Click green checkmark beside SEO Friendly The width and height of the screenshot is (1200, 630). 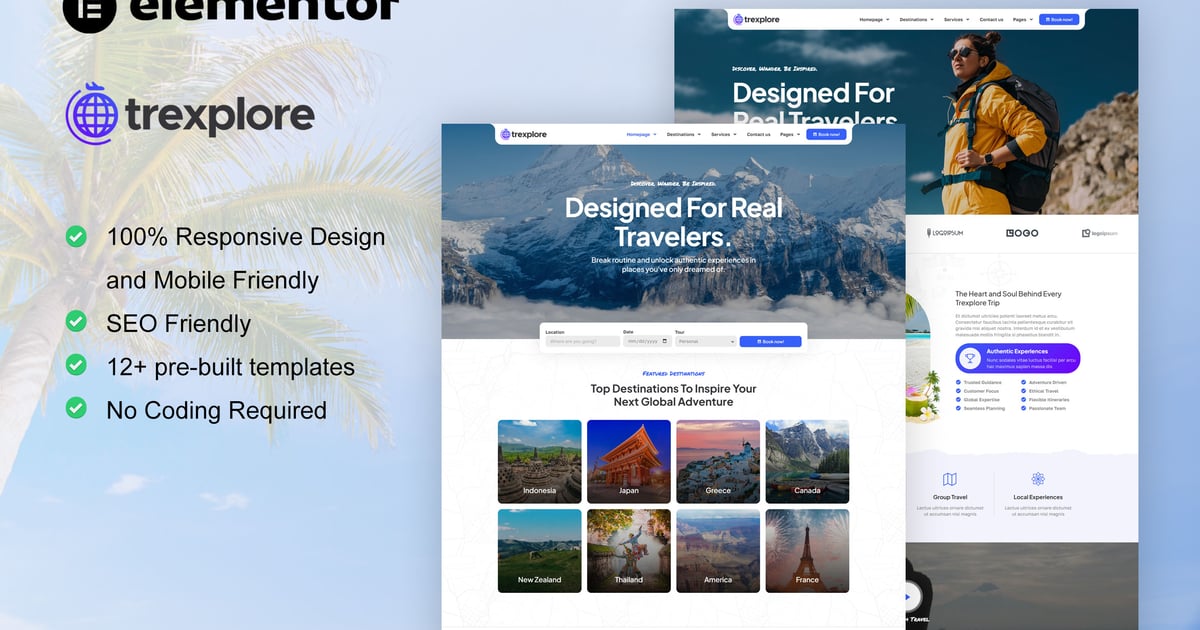click(x=76, y=321)
